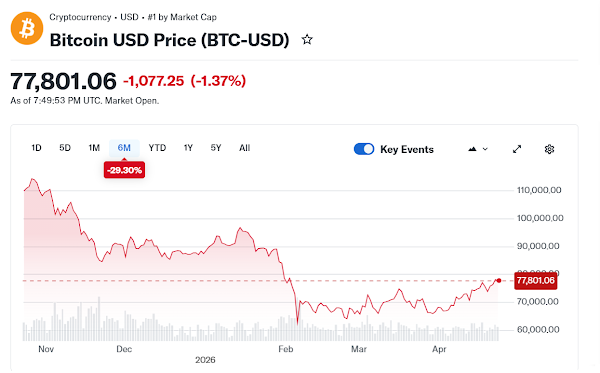This screenshot has width=600, height=373.
Task: Click the -29.30% change badge
Action: (124, 170)
